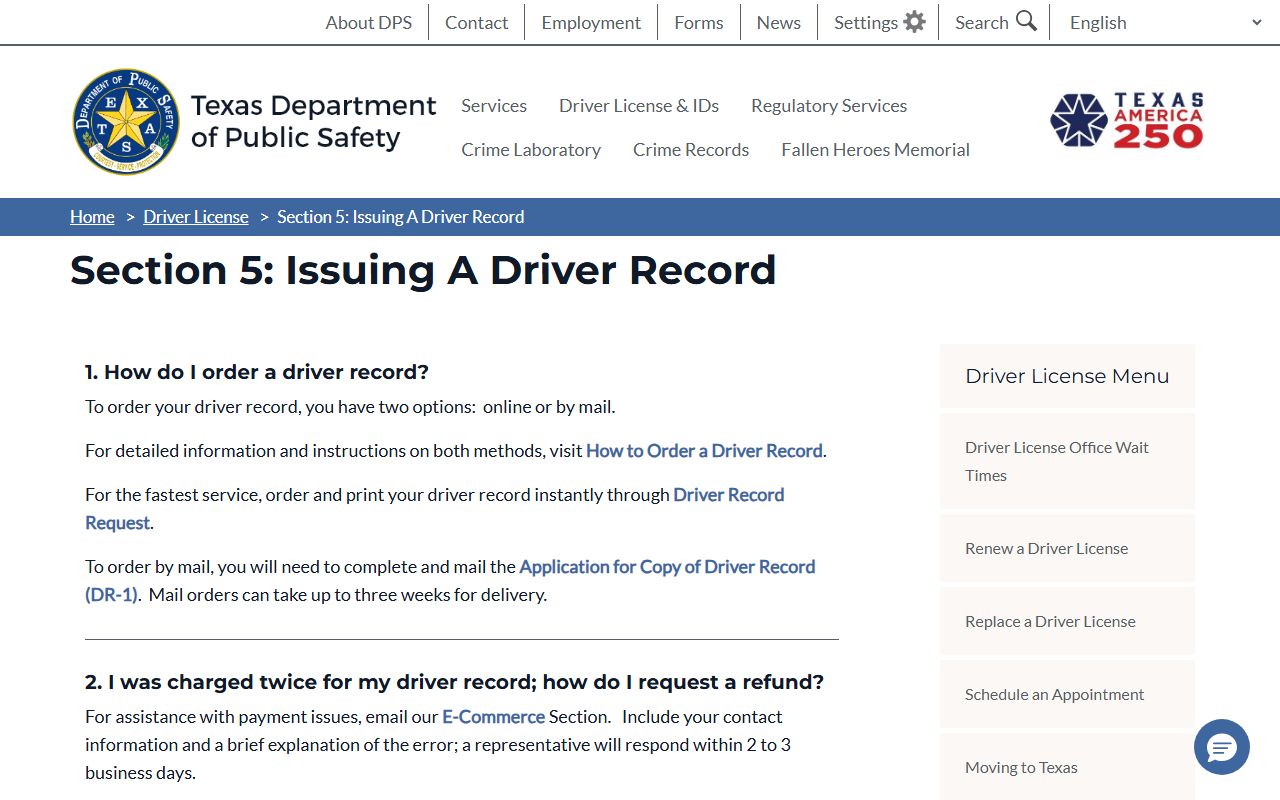Open the News page

pos(779,22)
